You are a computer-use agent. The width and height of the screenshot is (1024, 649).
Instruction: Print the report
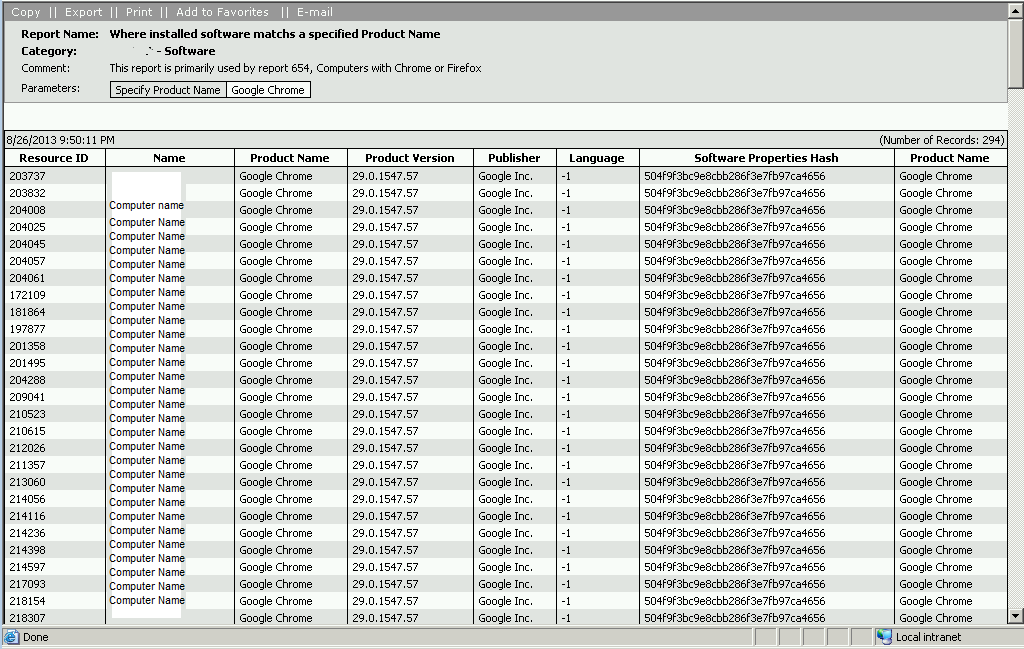point(138,12)
